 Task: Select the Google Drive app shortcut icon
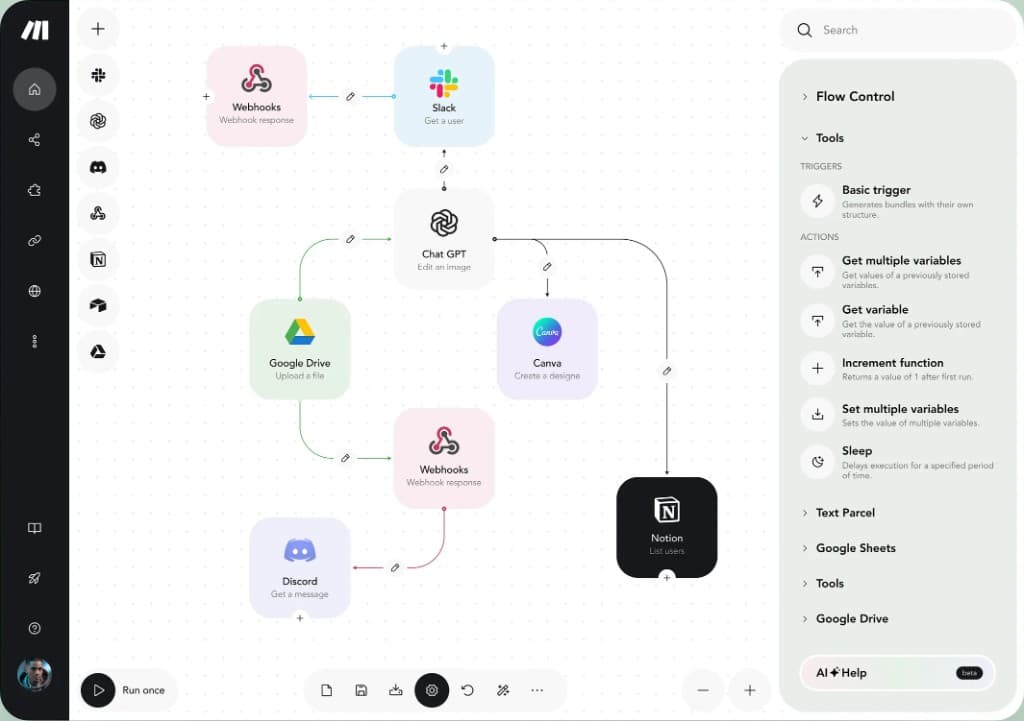(98, 352)
